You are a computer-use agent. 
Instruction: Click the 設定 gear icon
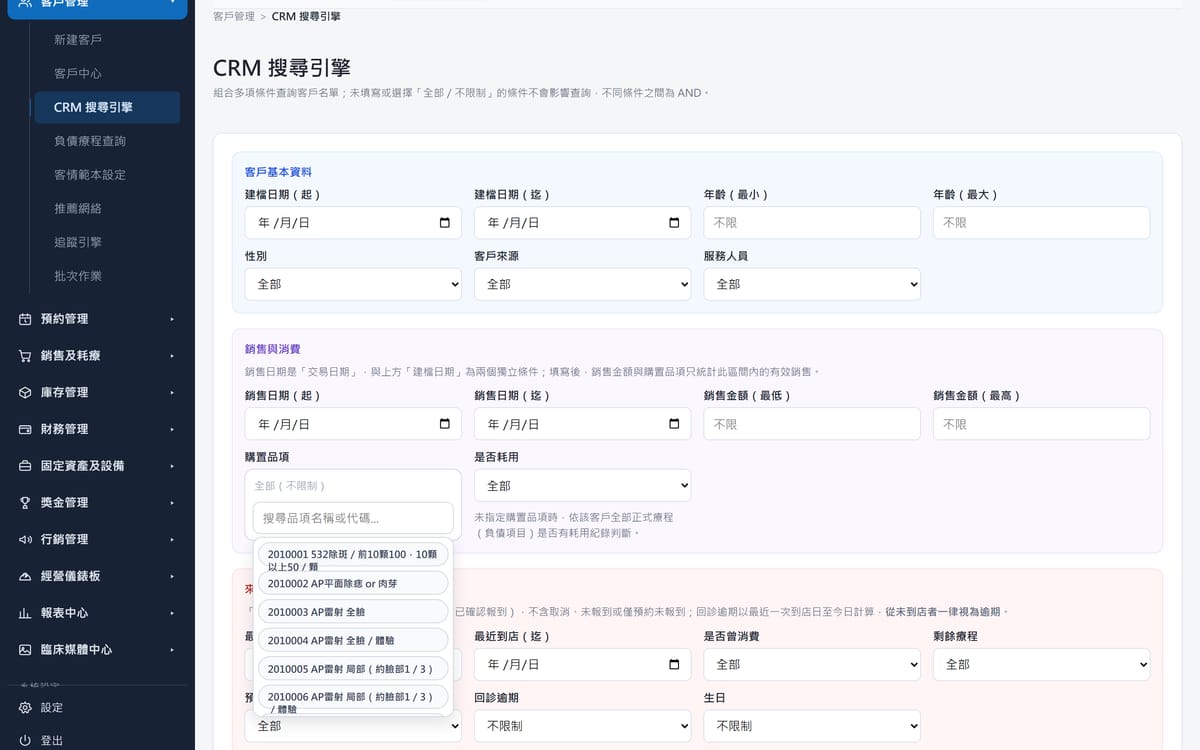pos(25,708)
